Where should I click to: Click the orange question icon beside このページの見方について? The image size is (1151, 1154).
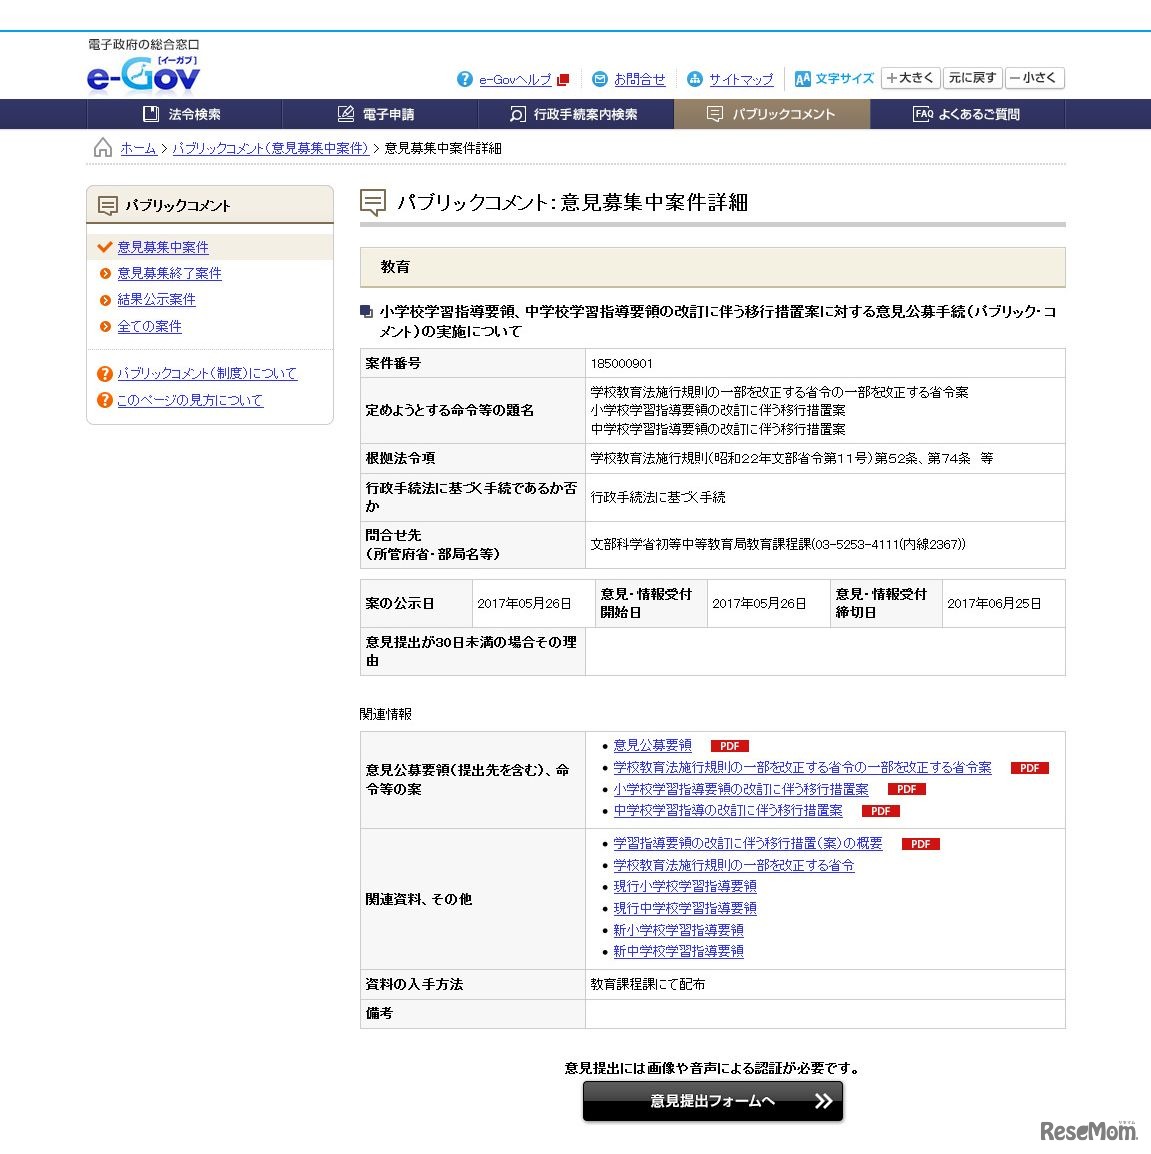[105, 399]
